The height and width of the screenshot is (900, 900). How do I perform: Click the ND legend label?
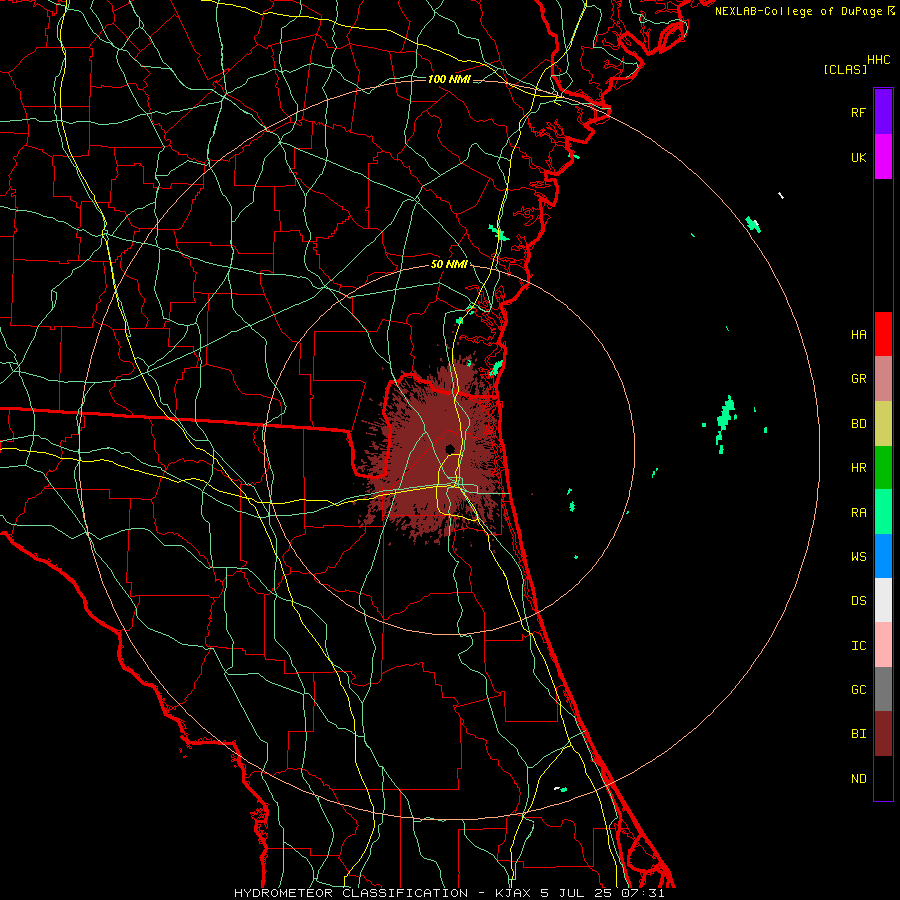pos(858,779)
